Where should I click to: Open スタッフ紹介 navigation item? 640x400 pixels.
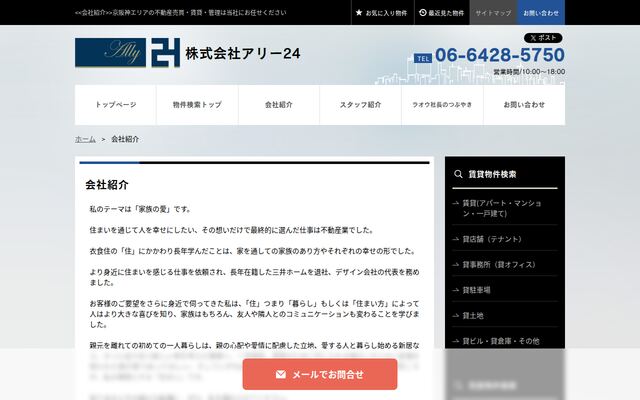[360, 105]
